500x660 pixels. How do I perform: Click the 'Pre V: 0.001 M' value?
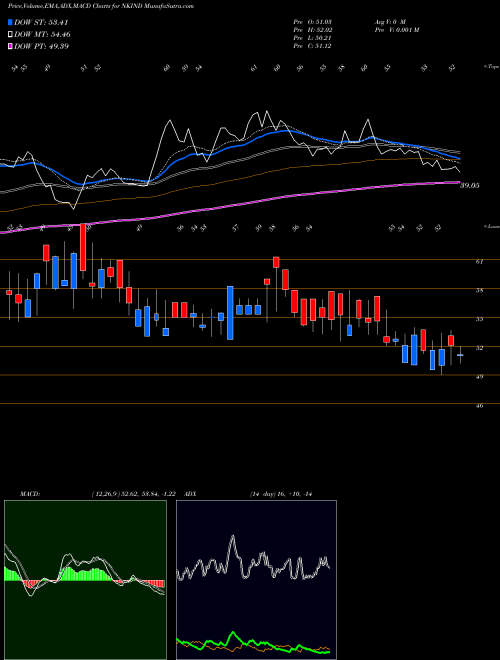pyautogui.click(x=396, y=30)
